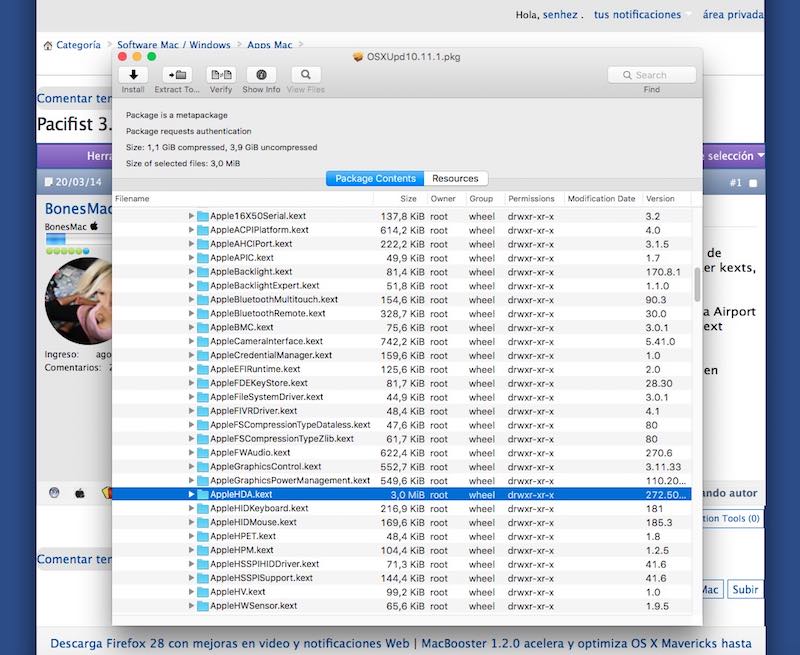This screenshot has width=800, height=655.
Task: Click the AppleAHCIPort.kext folder icon
Action: click(x=203, y=244)
